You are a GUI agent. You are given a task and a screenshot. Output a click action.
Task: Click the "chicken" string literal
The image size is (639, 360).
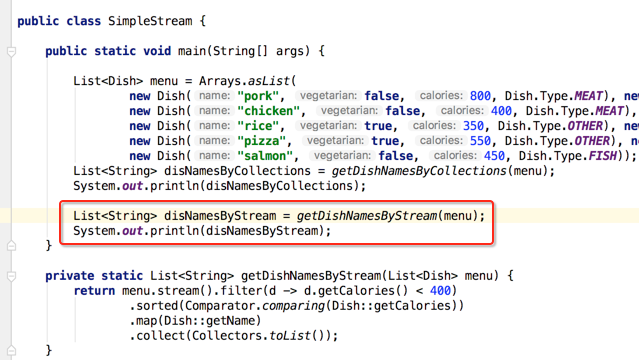tap(269, 111)
